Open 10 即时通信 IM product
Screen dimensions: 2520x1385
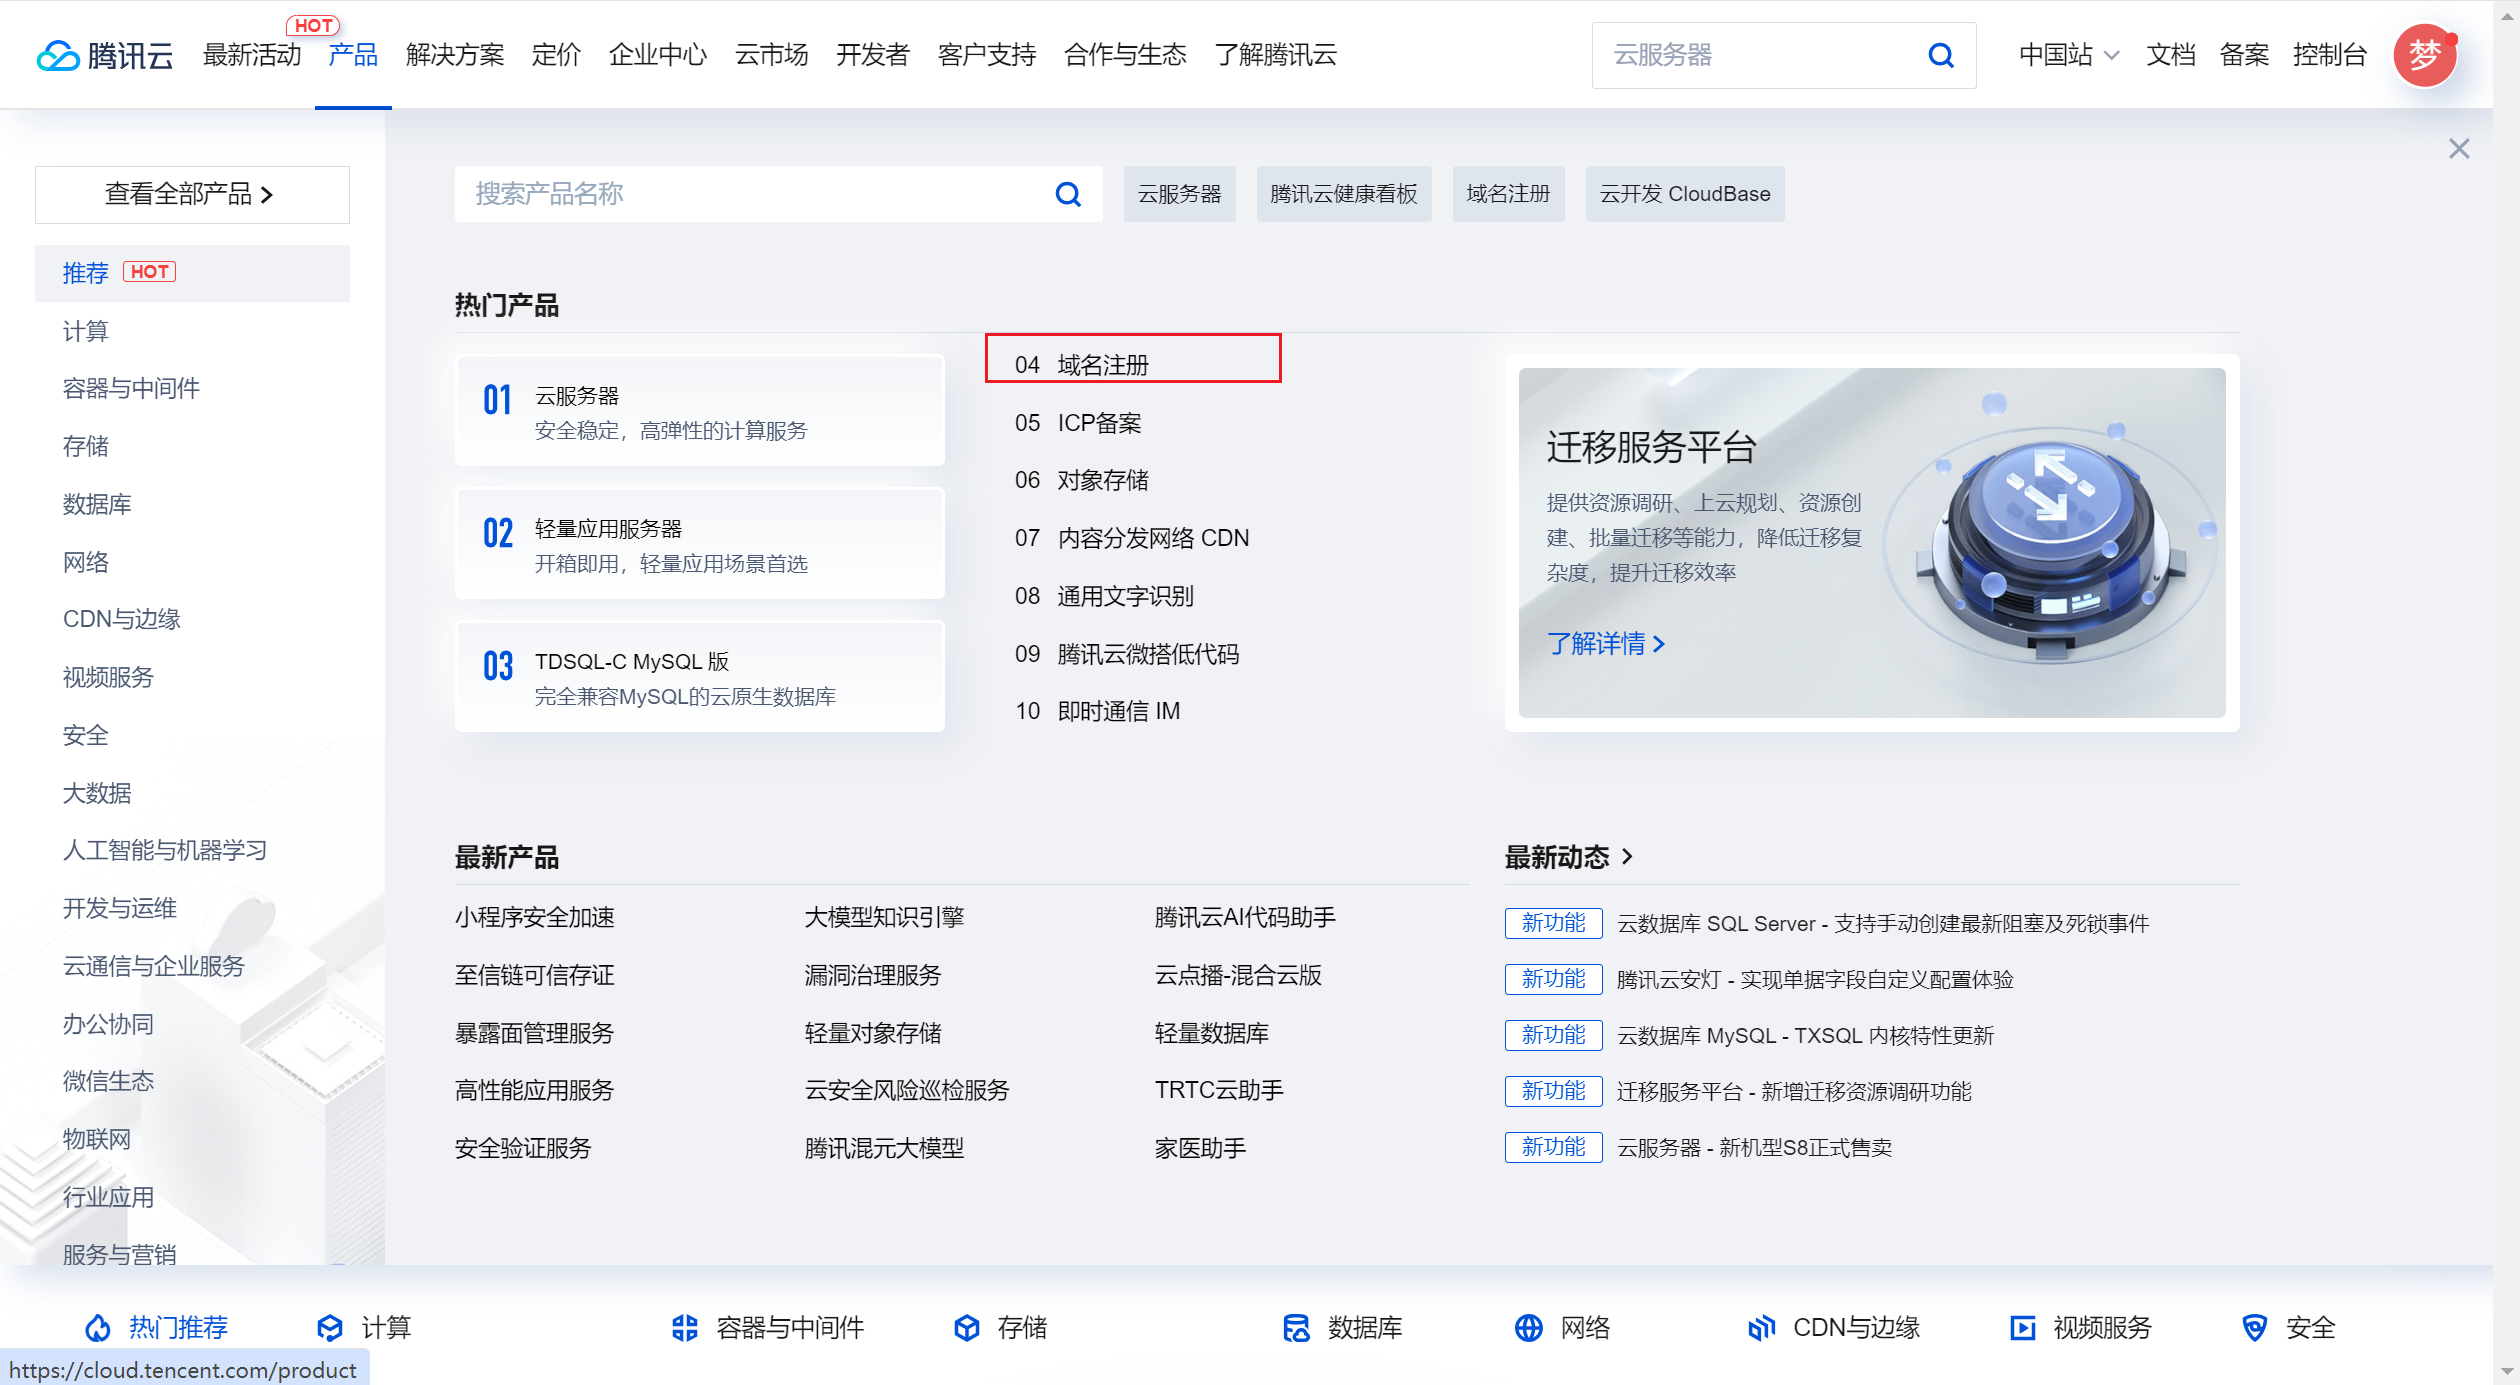point(1098,711)
